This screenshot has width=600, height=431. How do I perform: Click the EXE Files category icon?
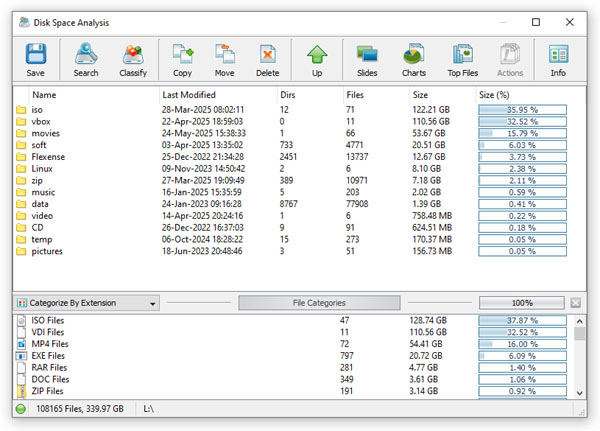(21, 356)
